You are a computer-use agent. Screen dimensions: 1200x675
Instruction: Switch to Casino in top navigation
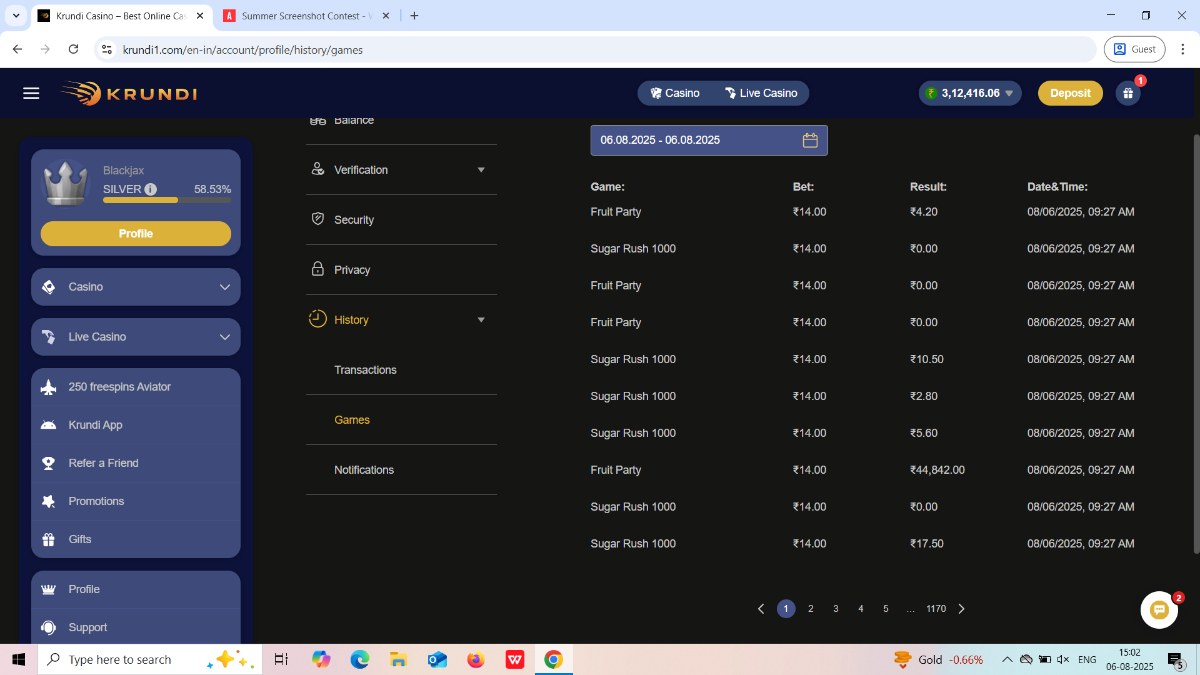coord(675,93)
